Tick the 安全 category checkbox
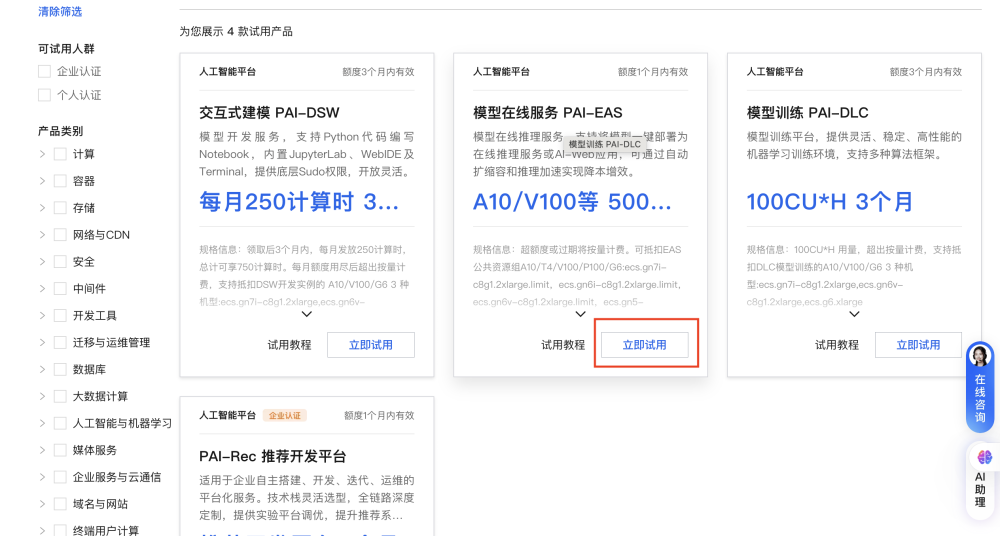 coord(60,262)
